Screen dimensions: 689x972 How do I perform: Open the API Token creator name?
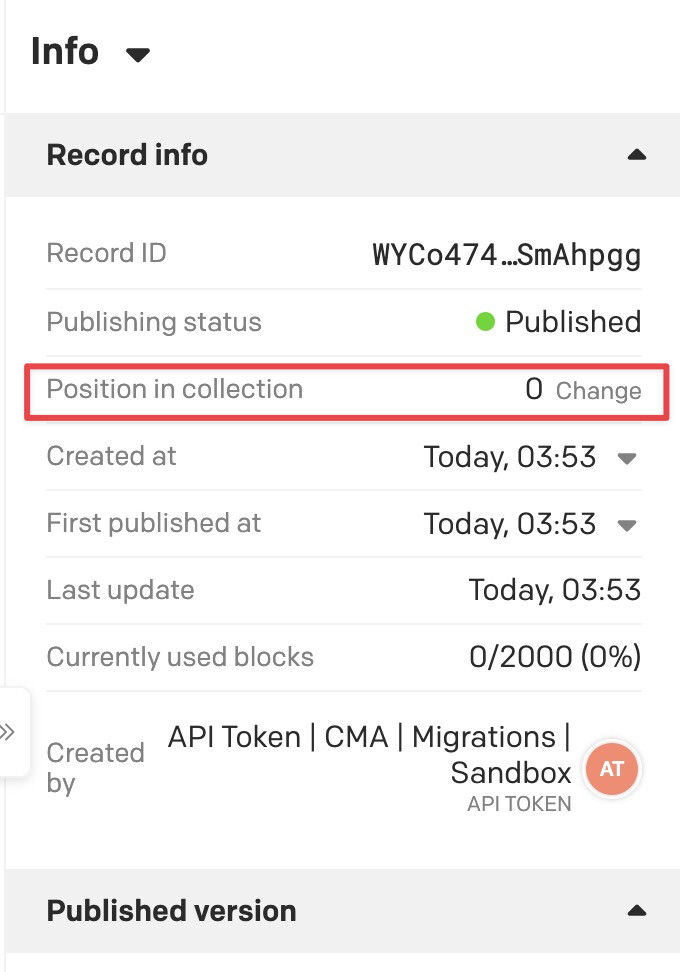click(x=370, y=754)
